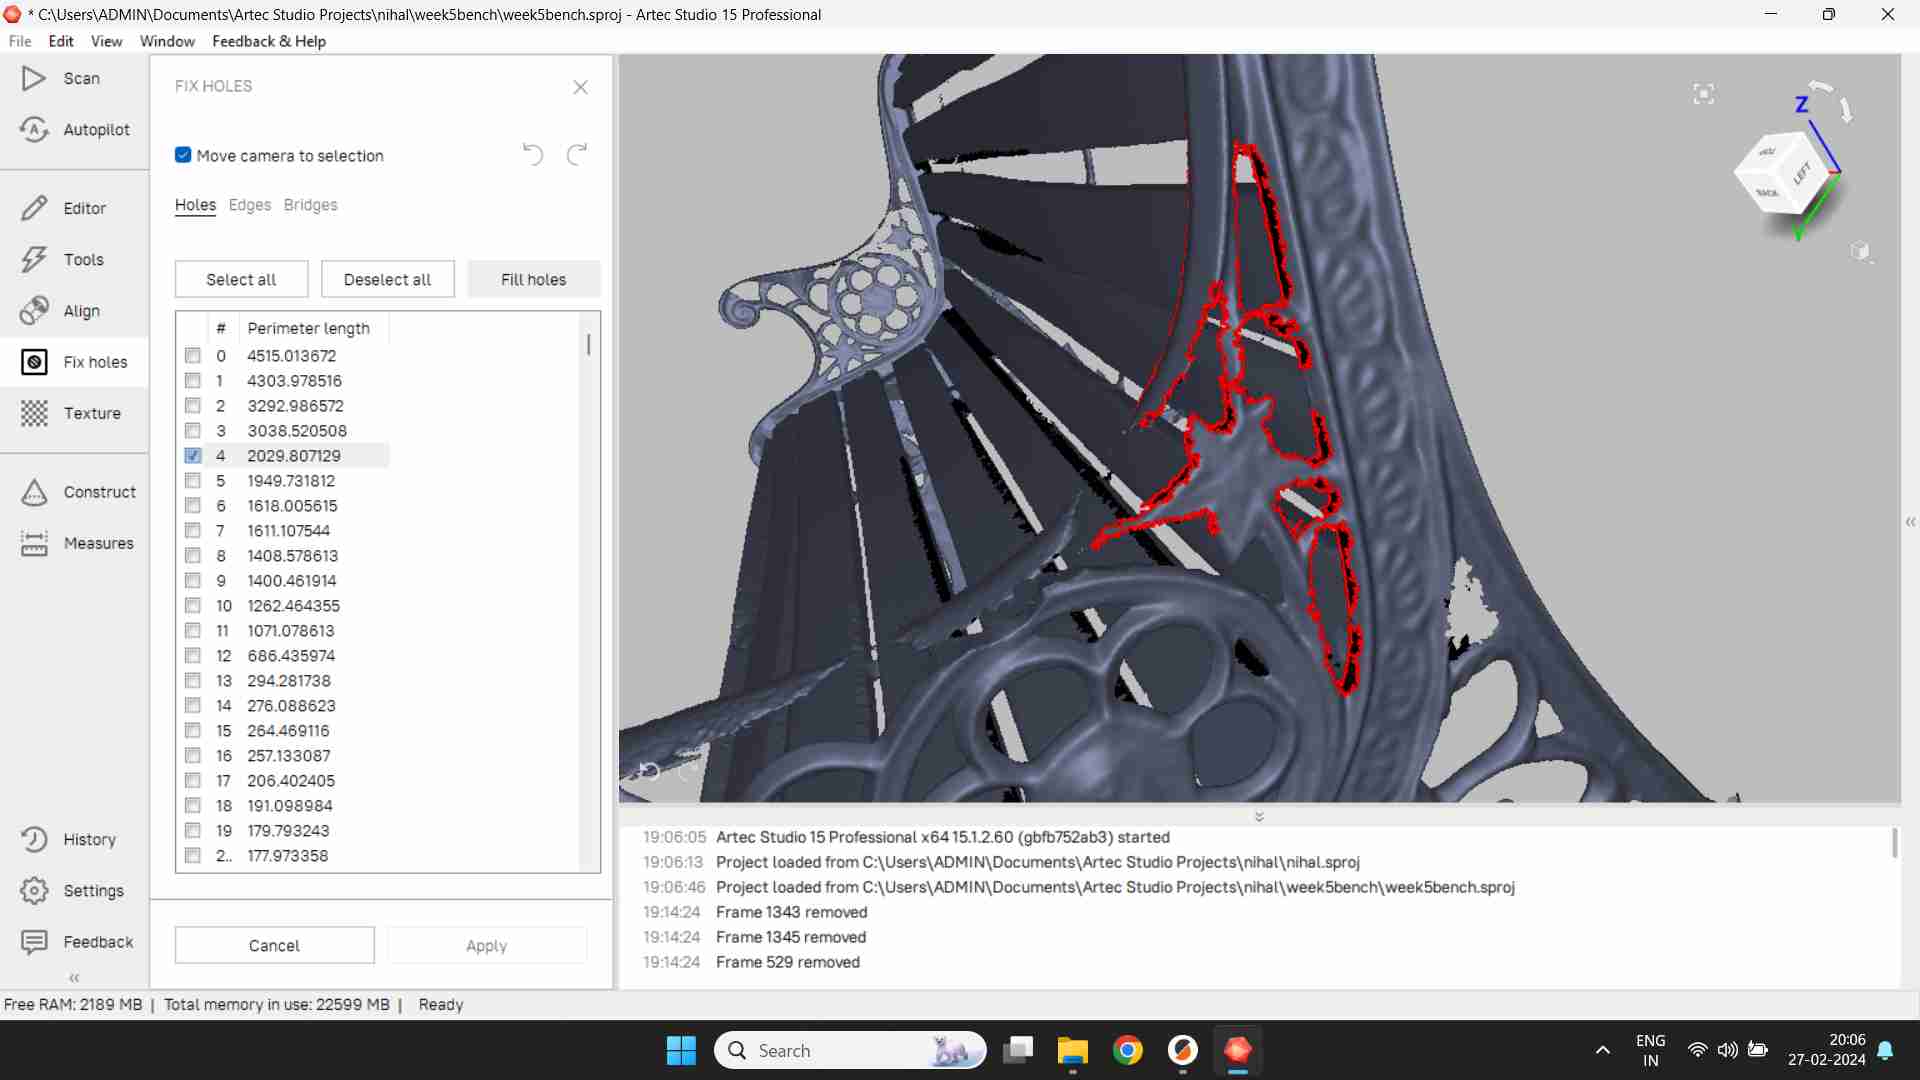Open the Texture panel

coord(70,413)
